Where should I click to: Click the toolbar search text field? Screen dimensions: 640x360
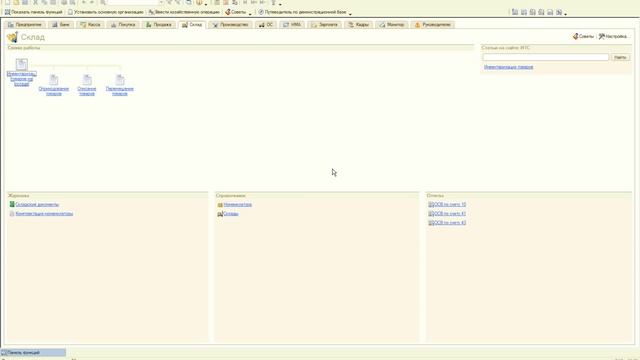coord(133,2)
